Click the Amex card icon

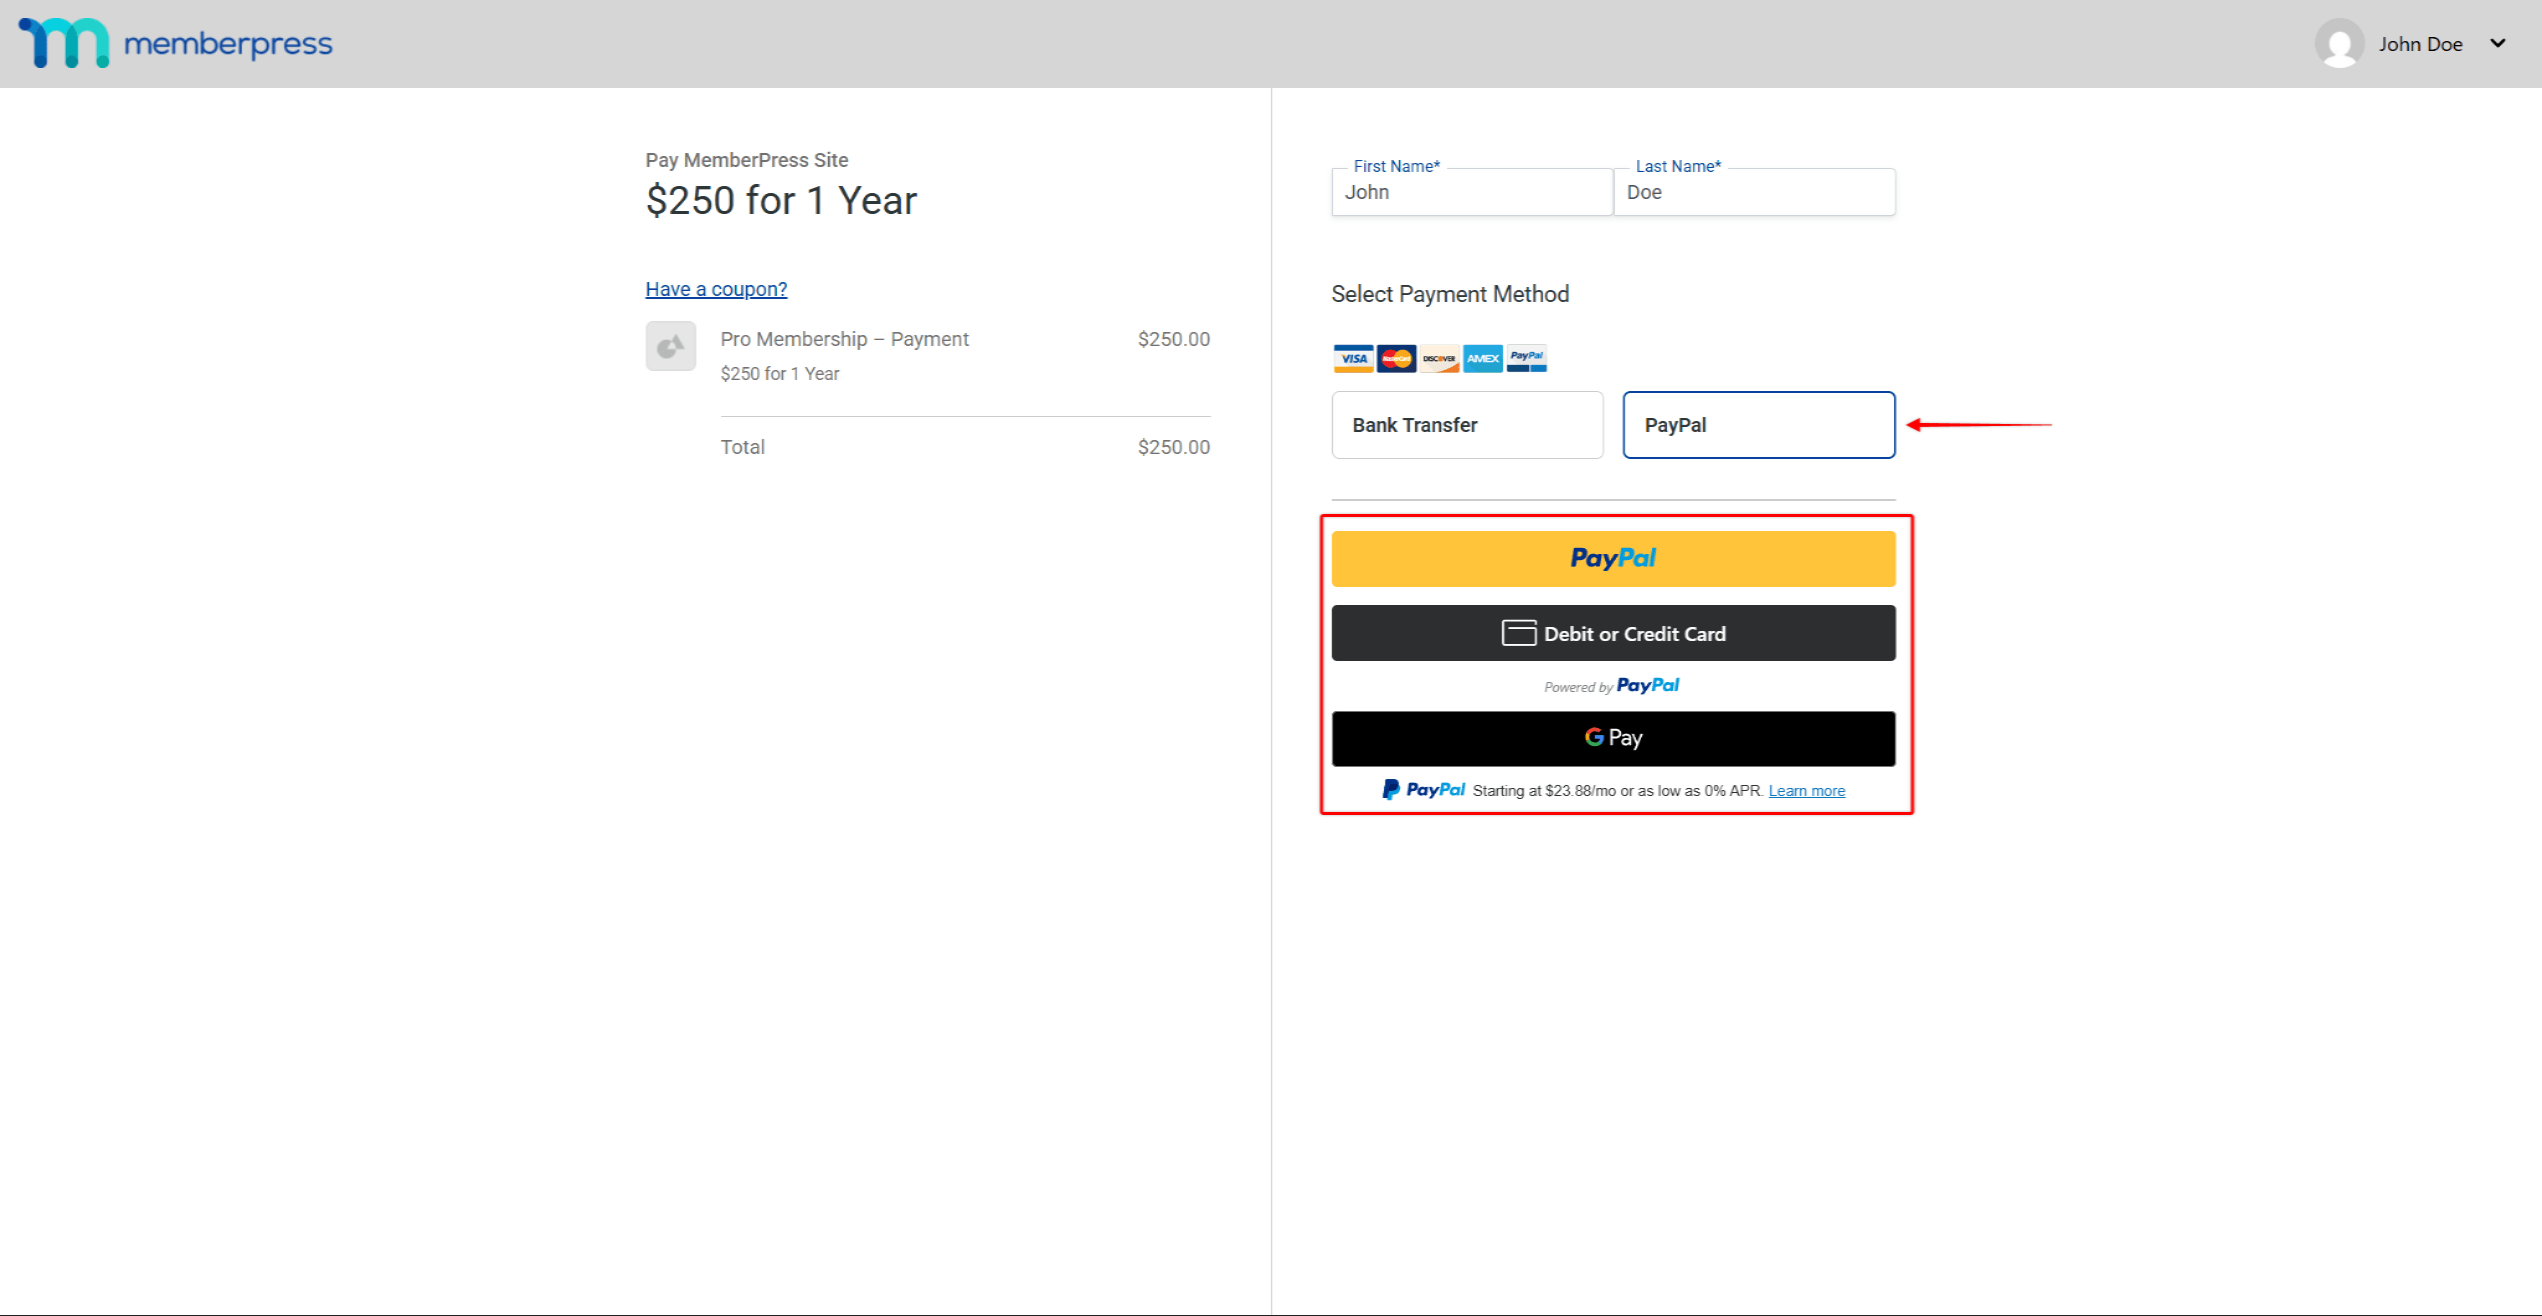click(1482, 358)
